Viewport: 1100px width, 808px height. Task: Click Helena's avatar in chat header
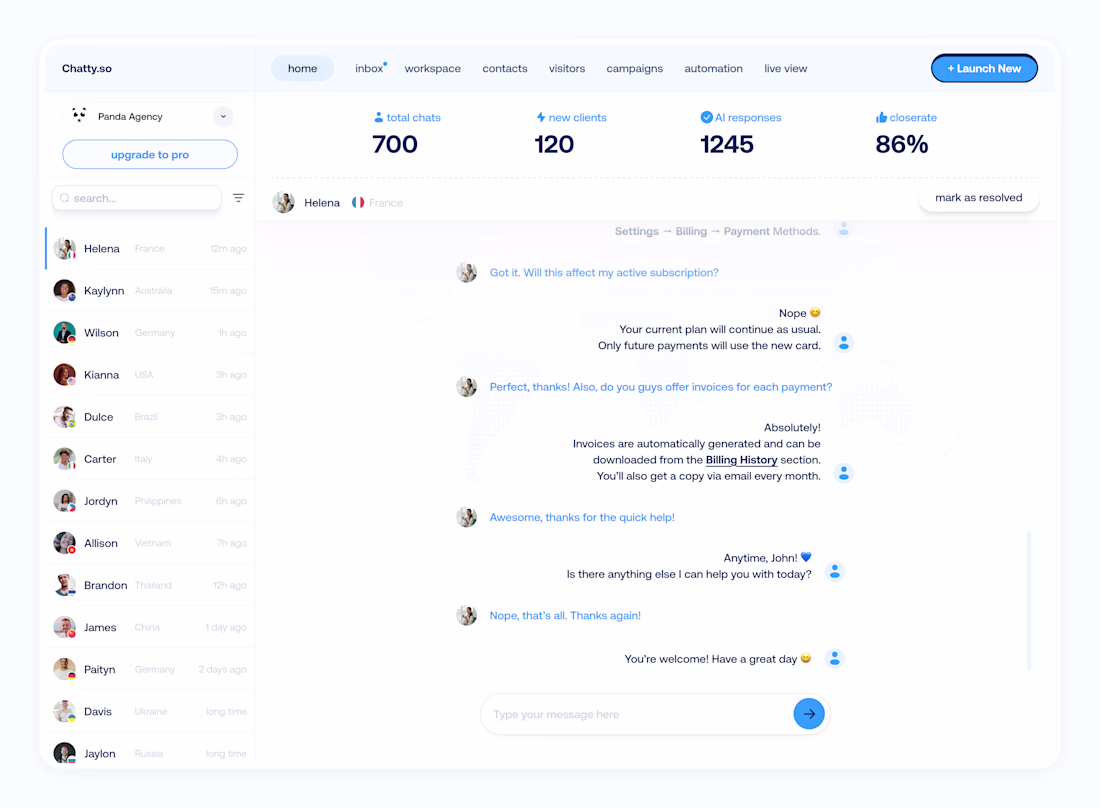283,202
